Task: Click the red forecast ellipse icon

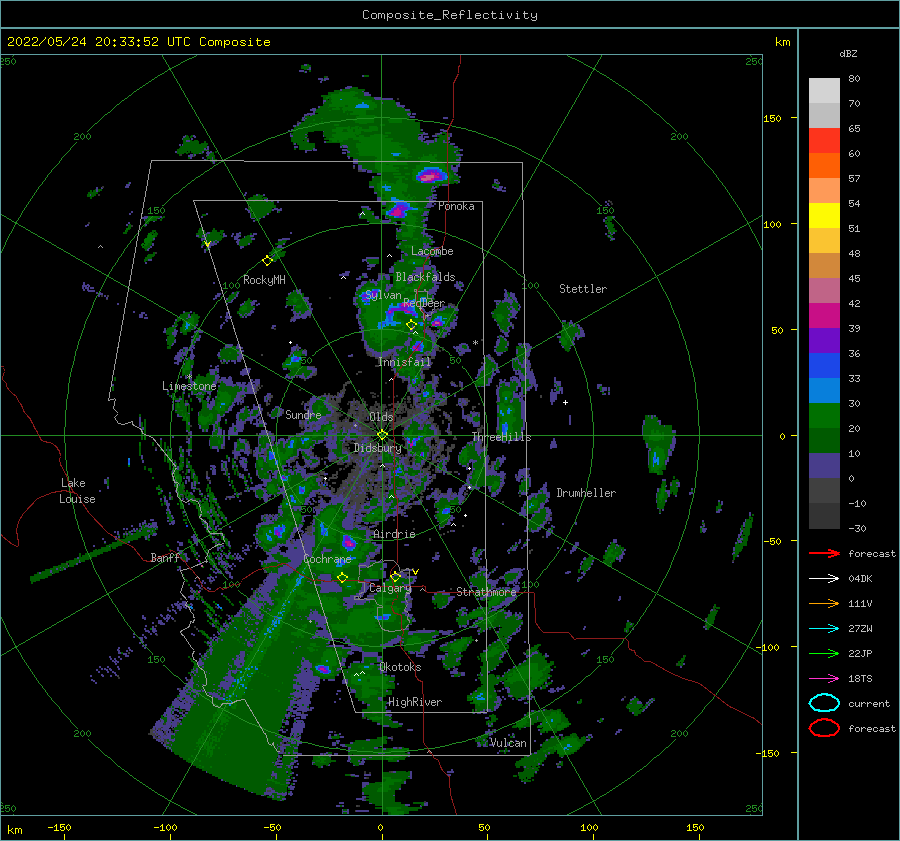Action: point(824,728)
